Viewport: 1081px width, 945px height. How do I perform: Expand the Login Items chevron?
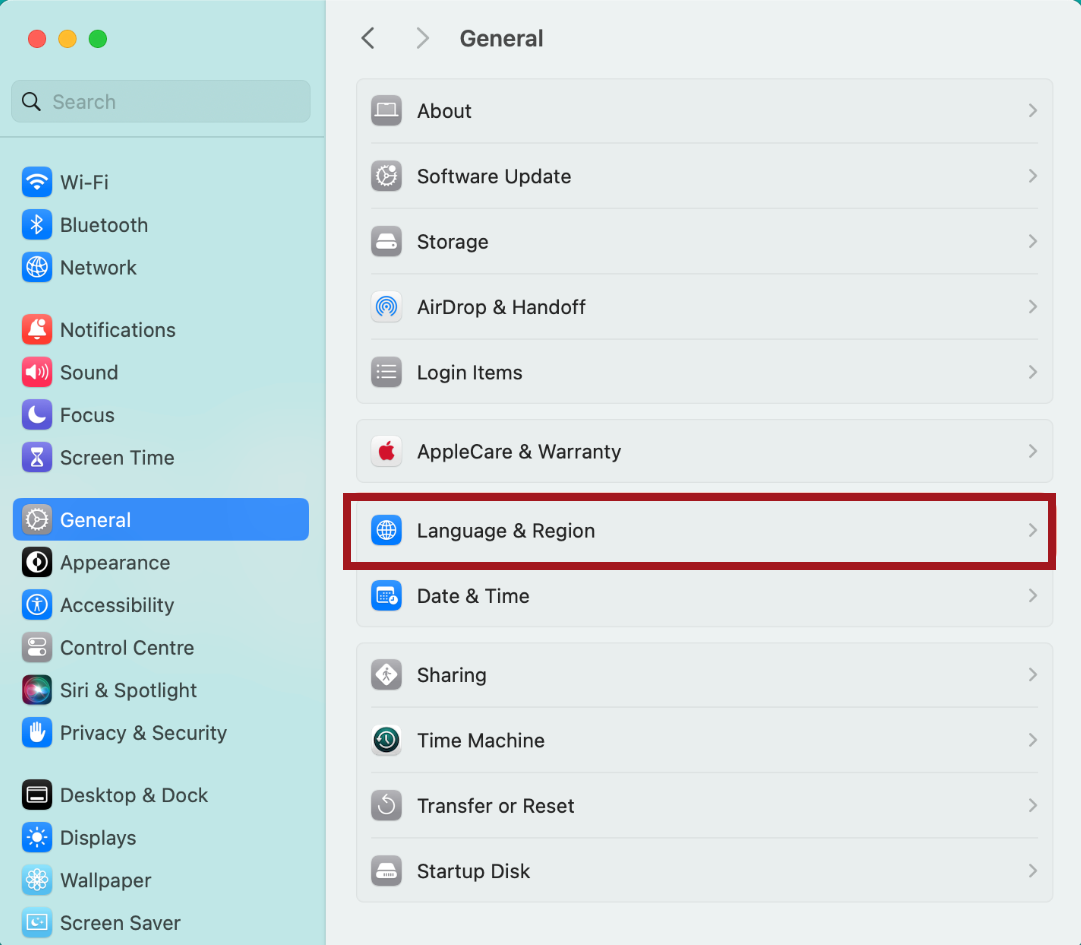click(1032, 372)
